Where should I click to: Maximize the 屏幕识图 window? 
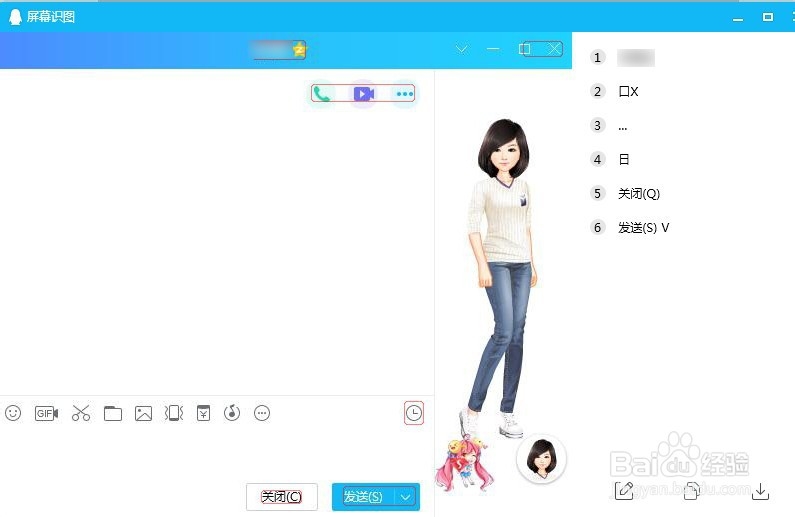[768, 17]
